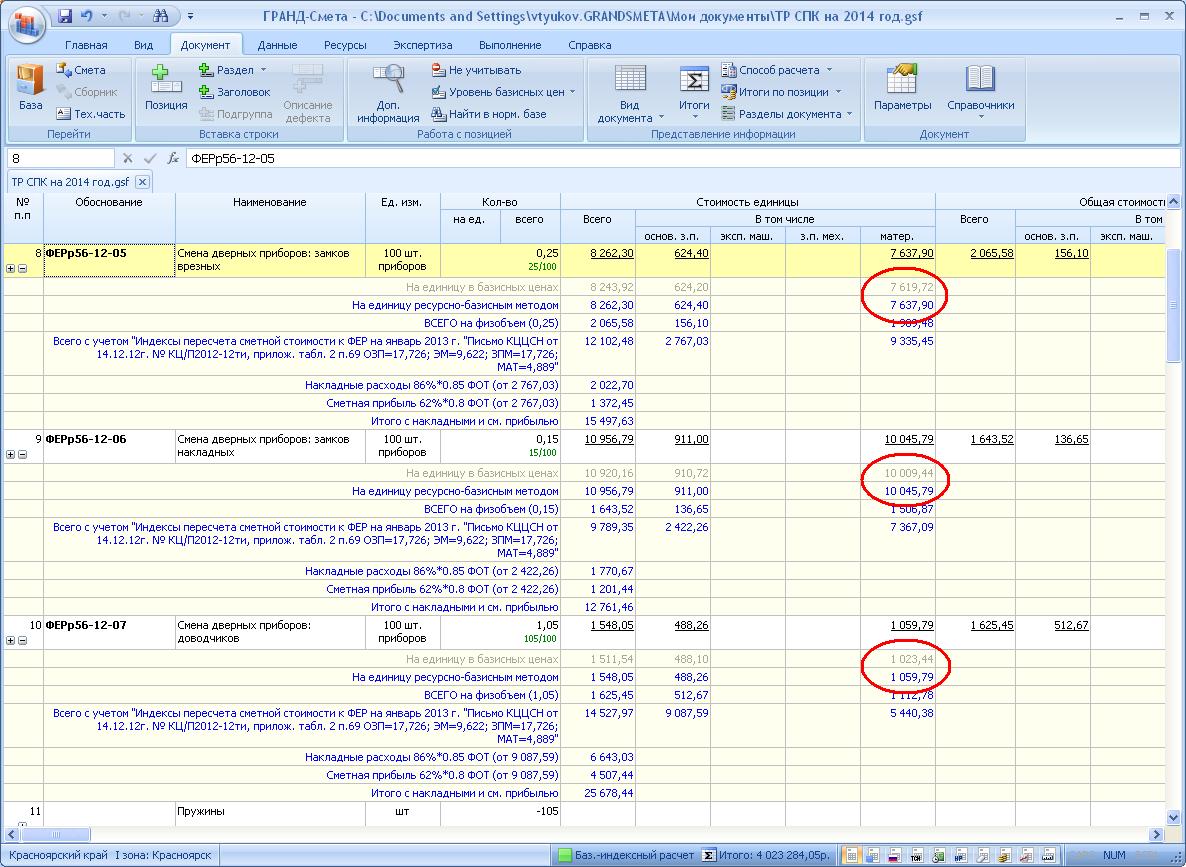Switch to the Ресурсы ribbon tab
The height and width of the screenshot is (867, 1186).
[345, 45]
